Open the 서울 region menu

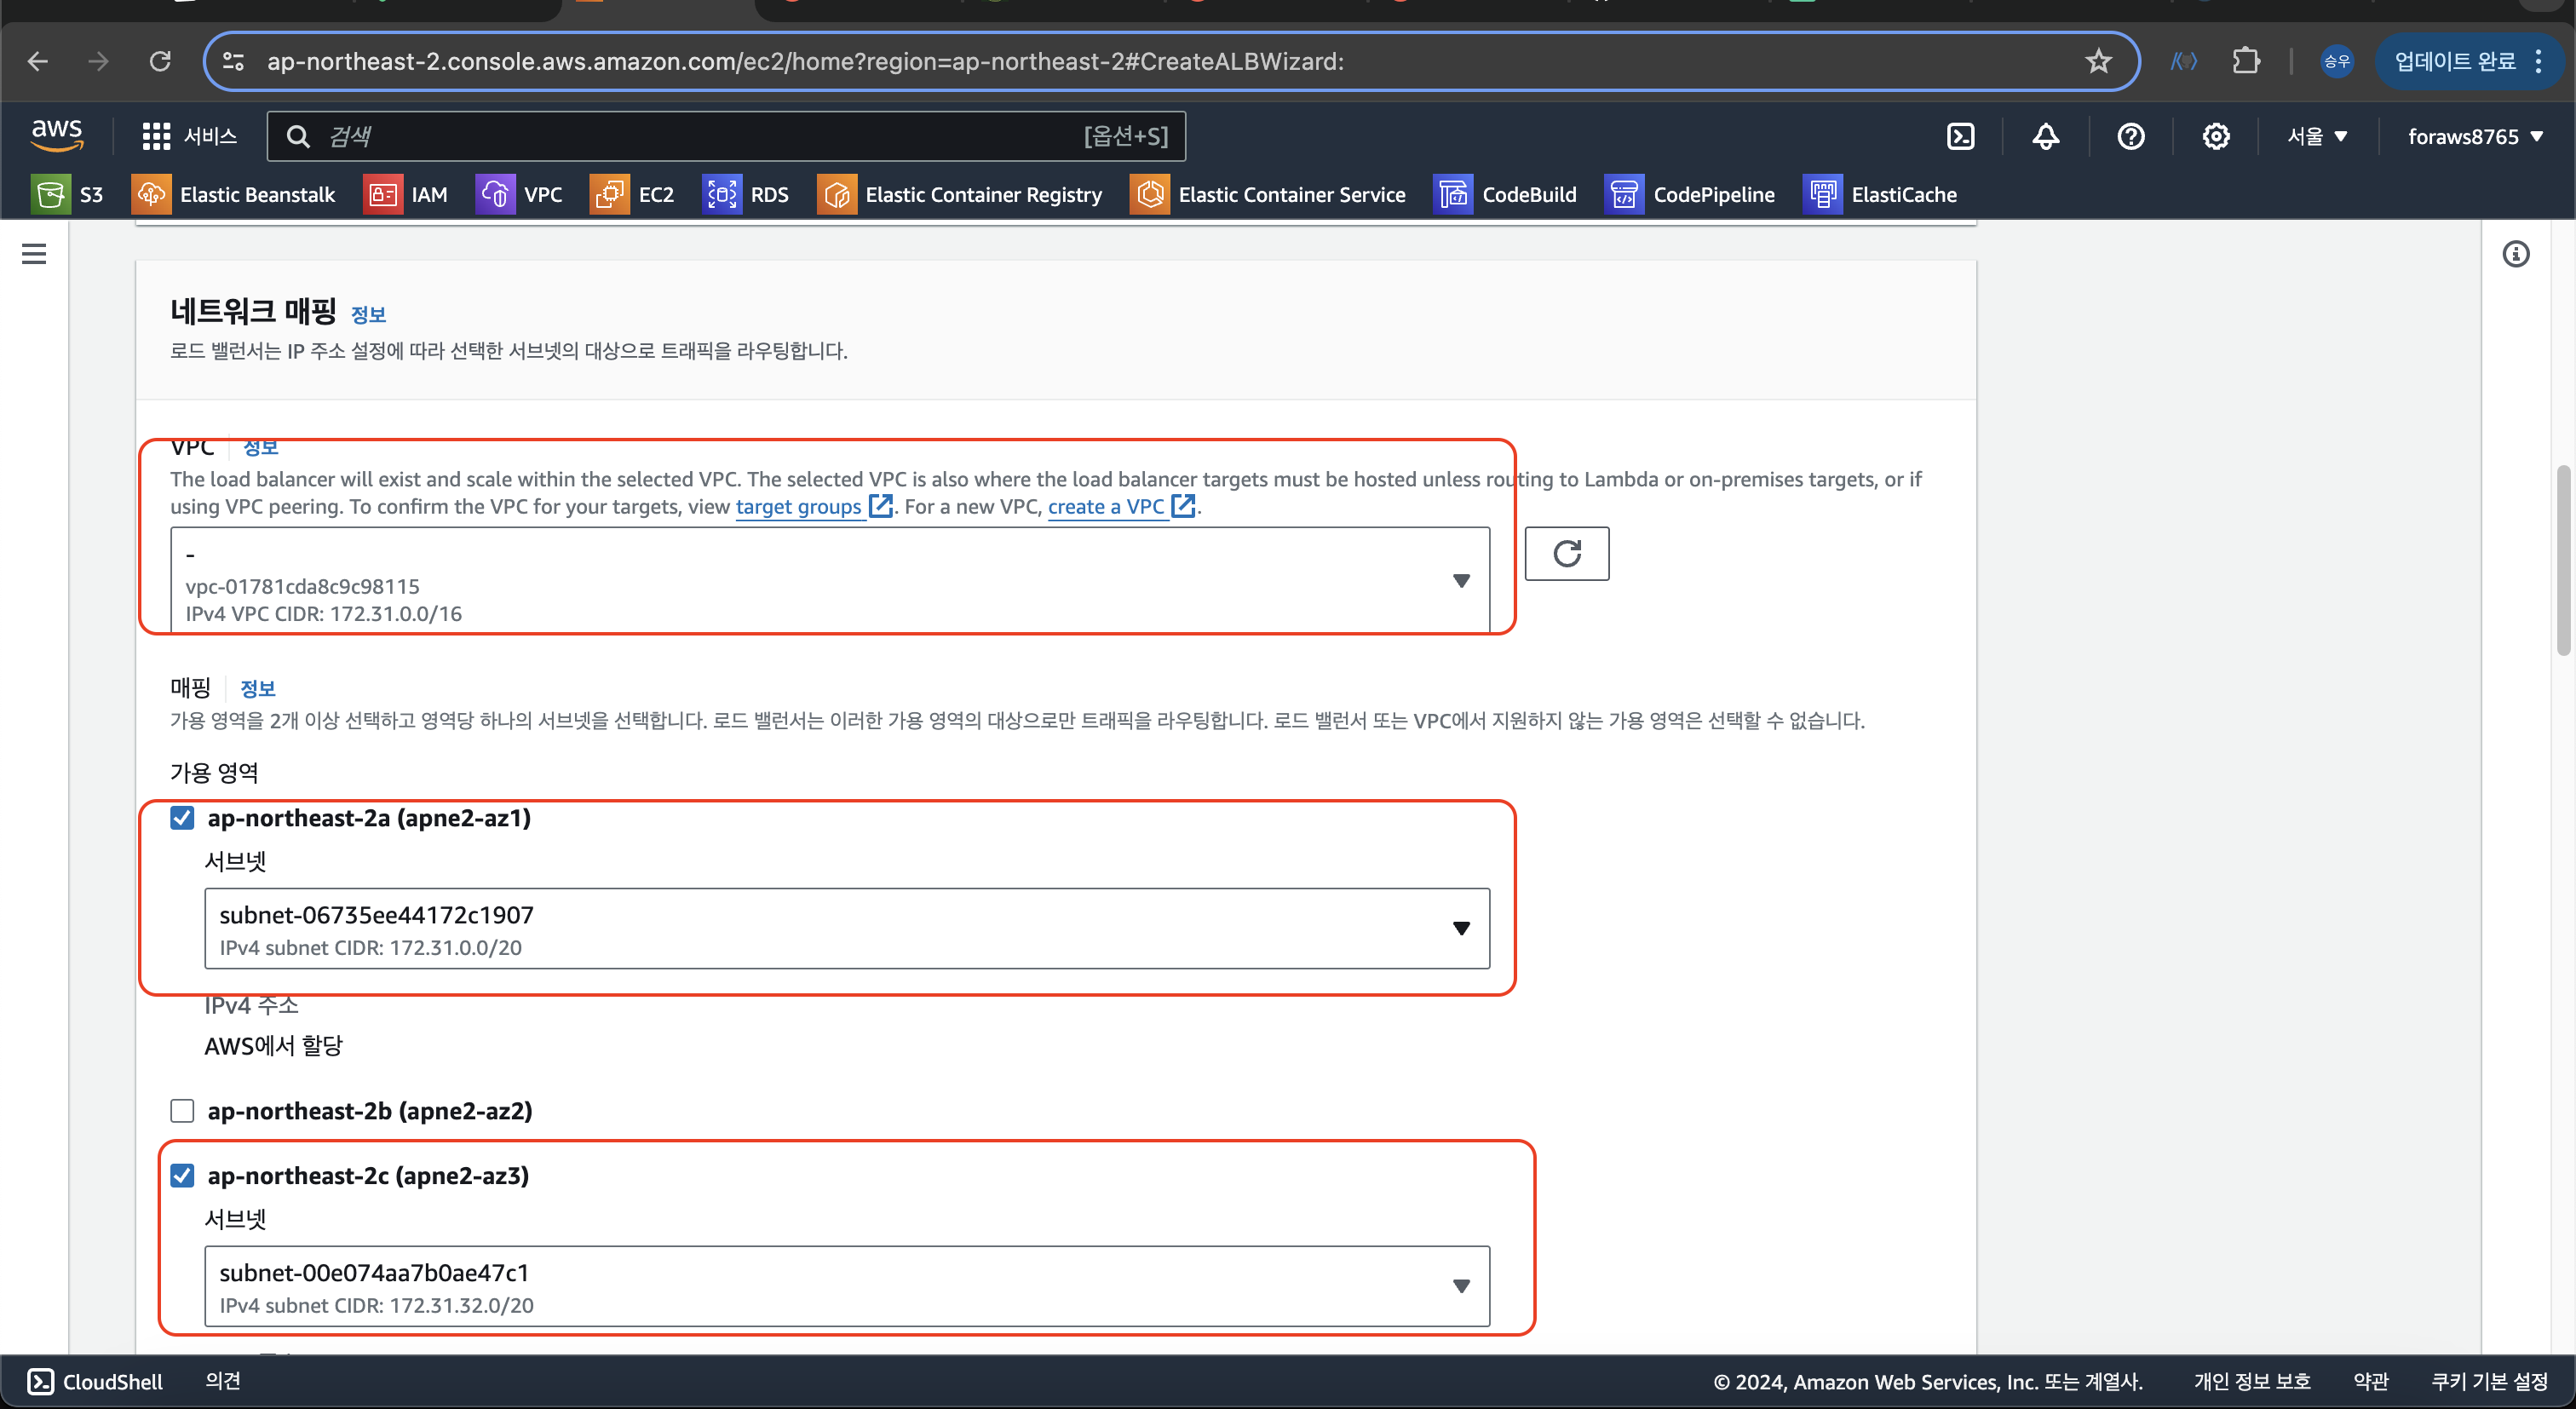tap(2316, 136)
